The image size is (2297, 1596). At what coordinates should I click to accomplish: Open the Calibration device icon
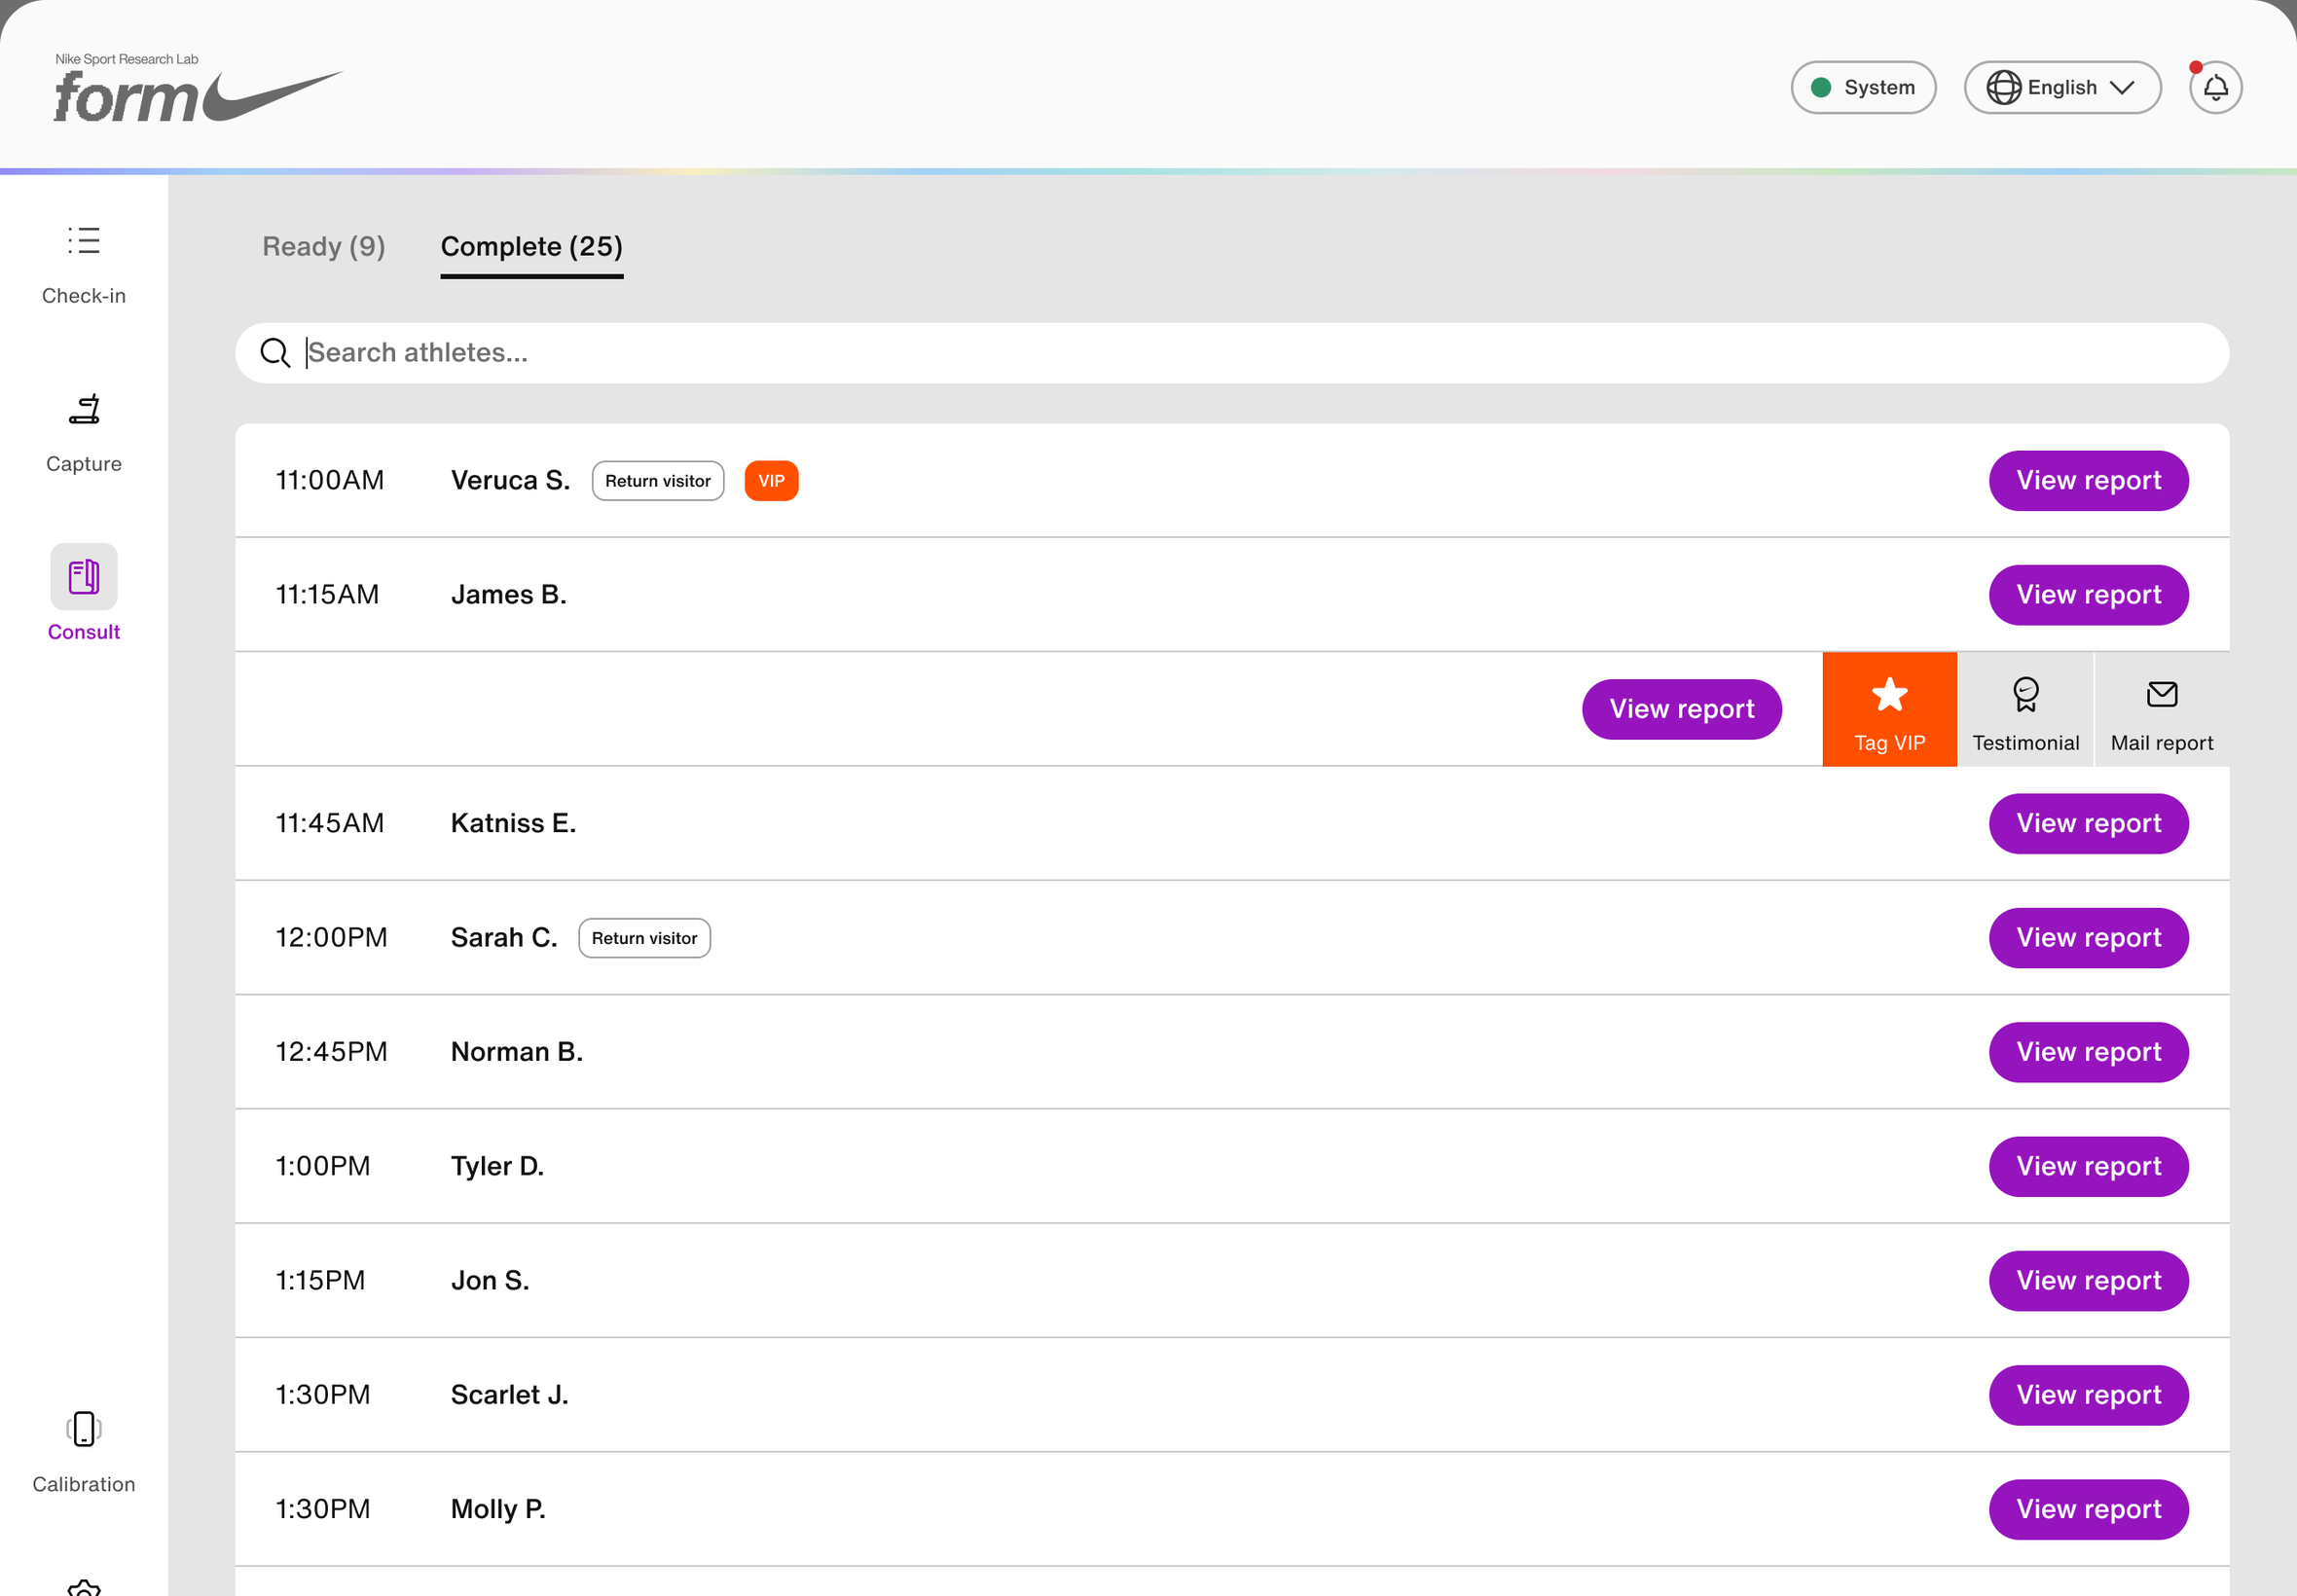(84, 1428)
